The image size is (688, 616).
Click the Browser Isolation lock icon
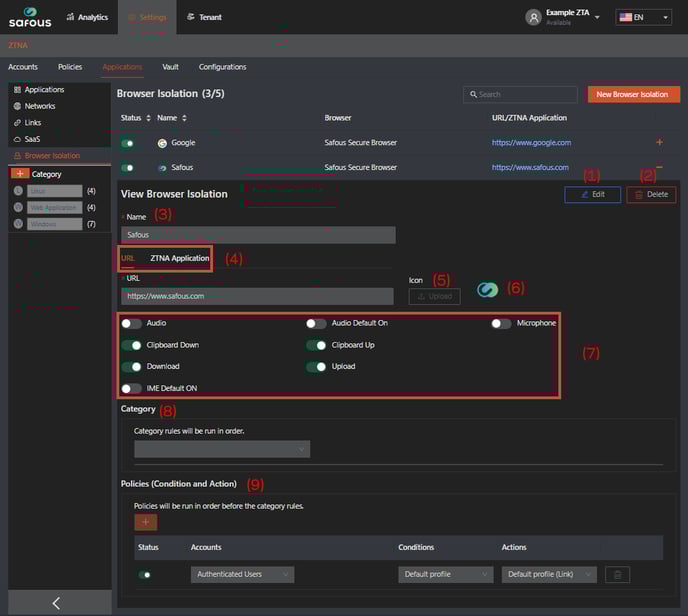coord(17,156)
